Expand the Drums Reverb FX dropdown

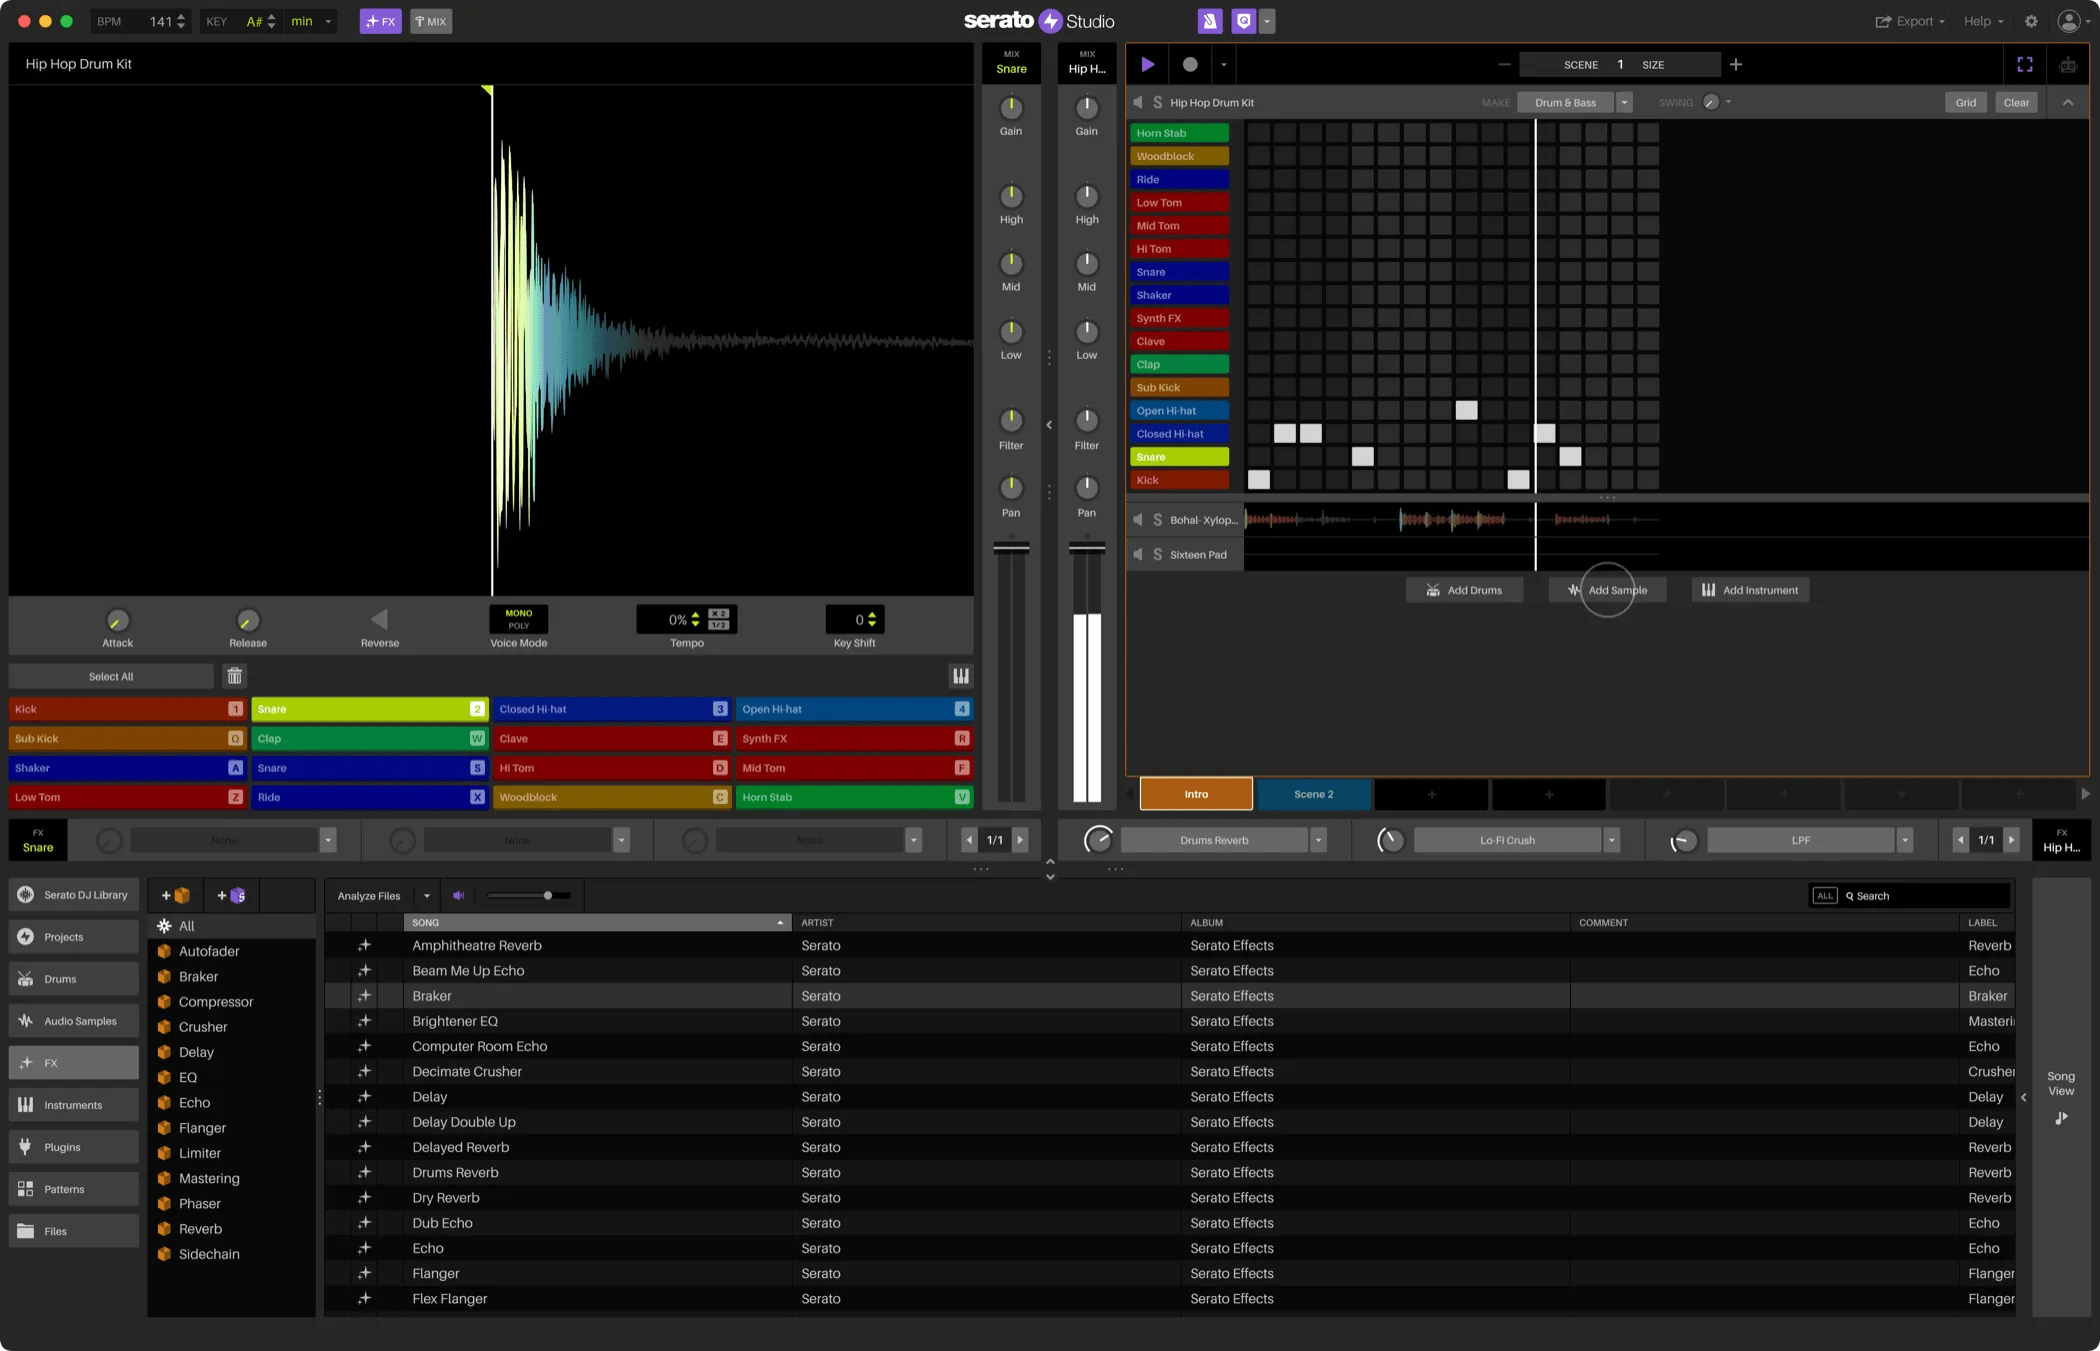click(1318, 841)
